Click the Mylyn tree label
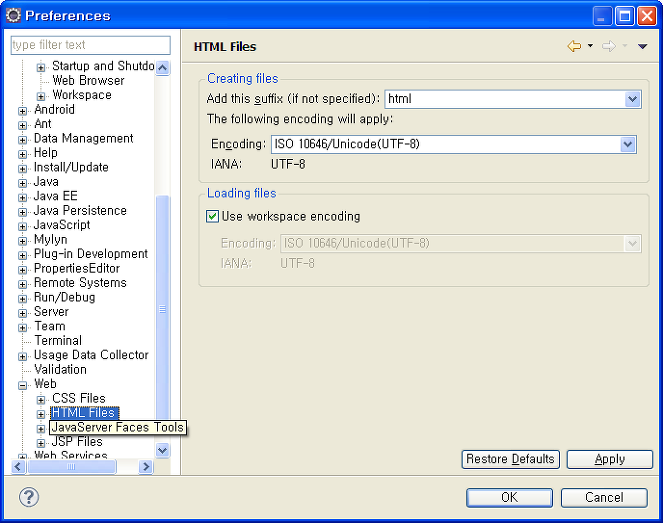 (50, 240)
